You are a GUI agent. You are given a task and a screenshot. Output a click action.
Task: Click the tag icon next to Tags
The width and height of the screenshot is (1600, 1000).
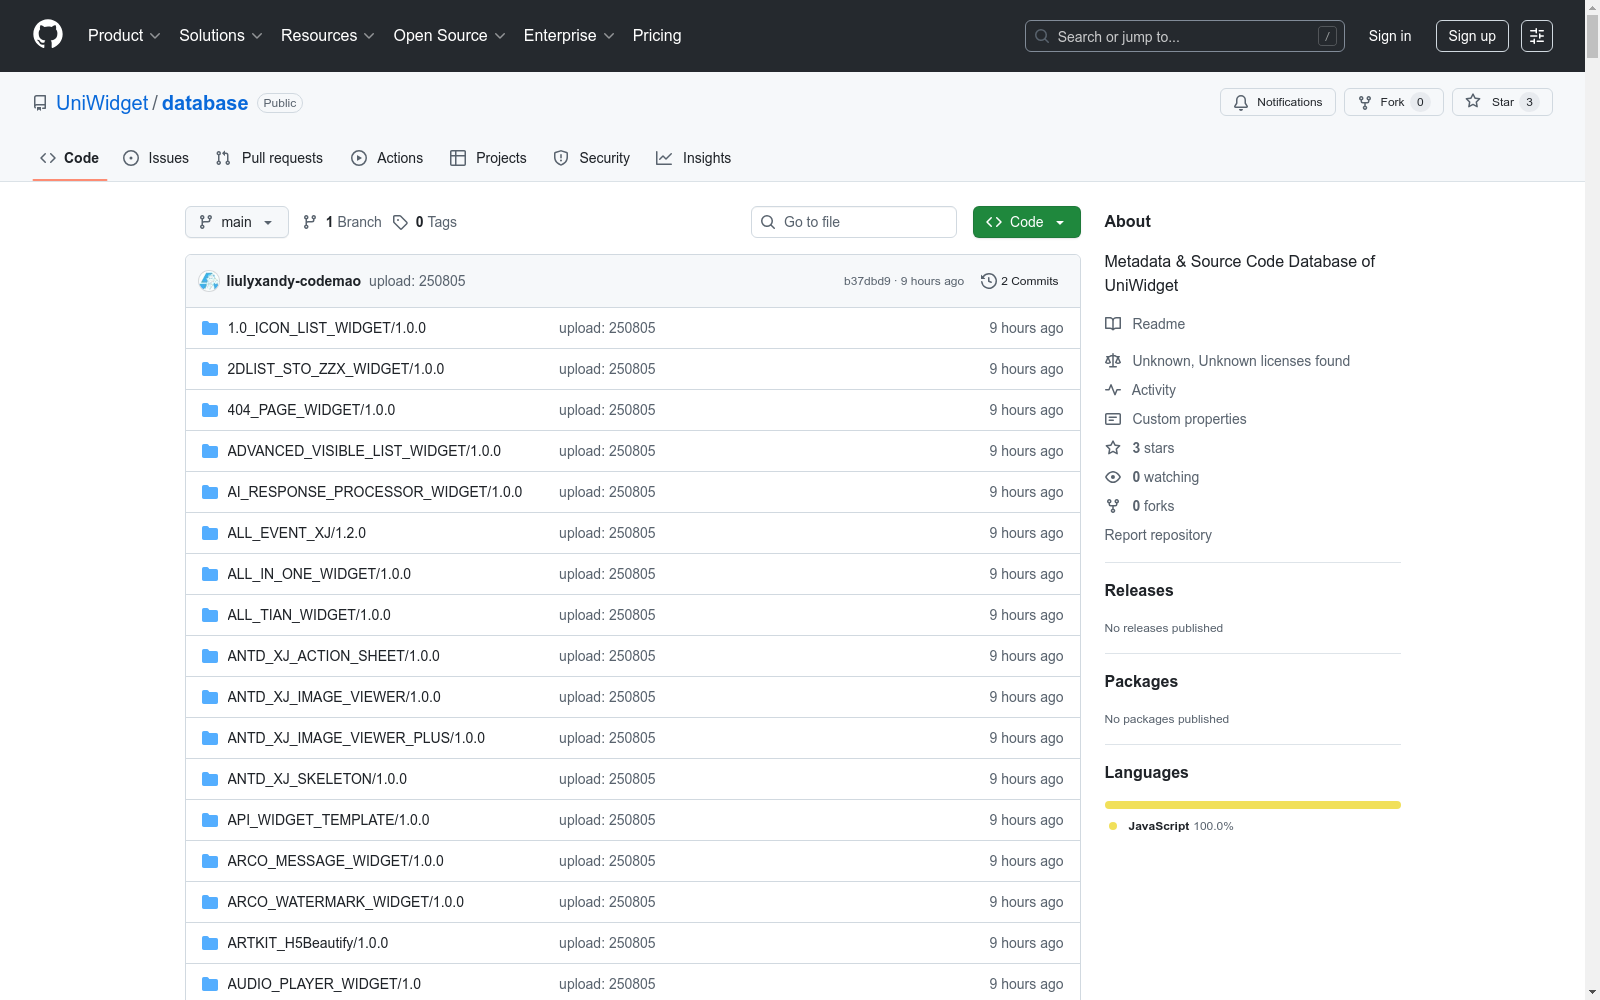point(400,222)
